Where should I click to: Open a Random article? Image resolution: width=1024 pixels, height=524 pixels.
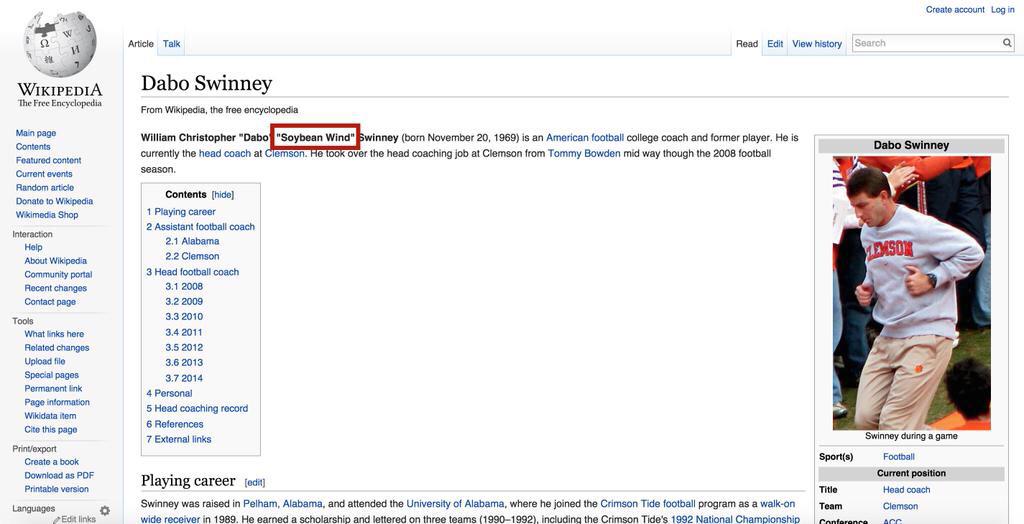coord(44,188)
